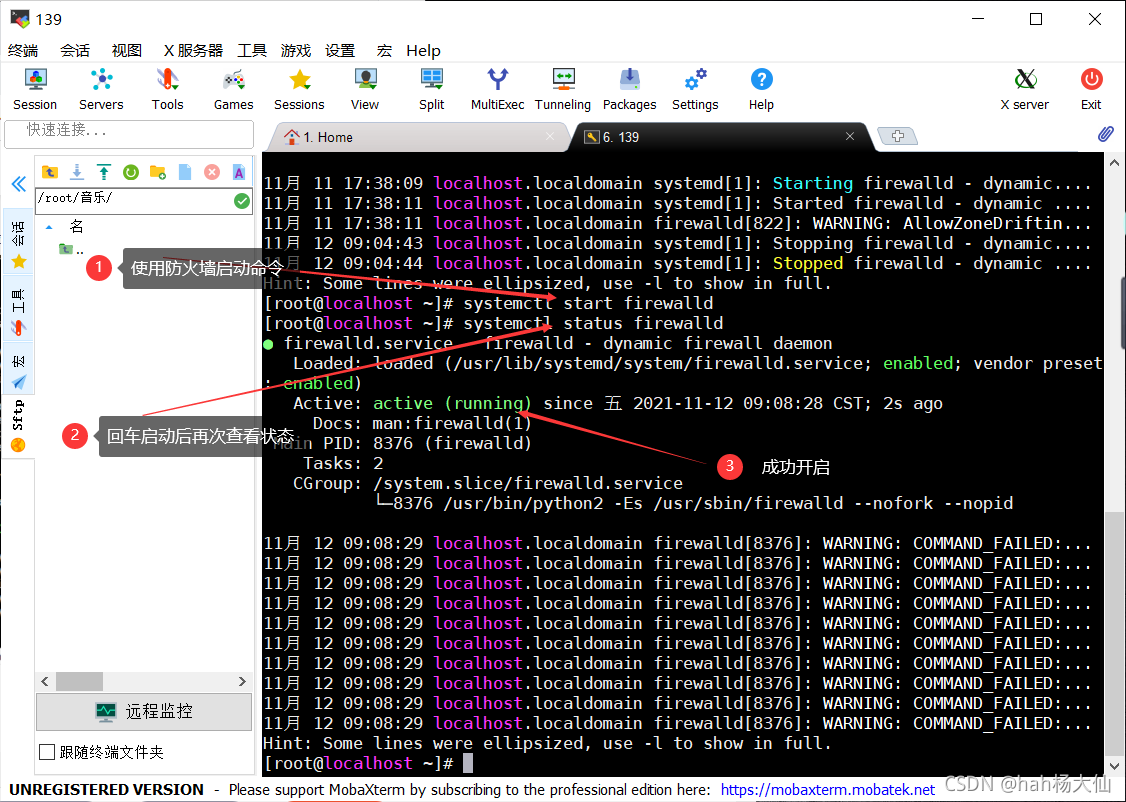Add a new tab with plus button
The image size is (1126, 802).
point(898,136)
